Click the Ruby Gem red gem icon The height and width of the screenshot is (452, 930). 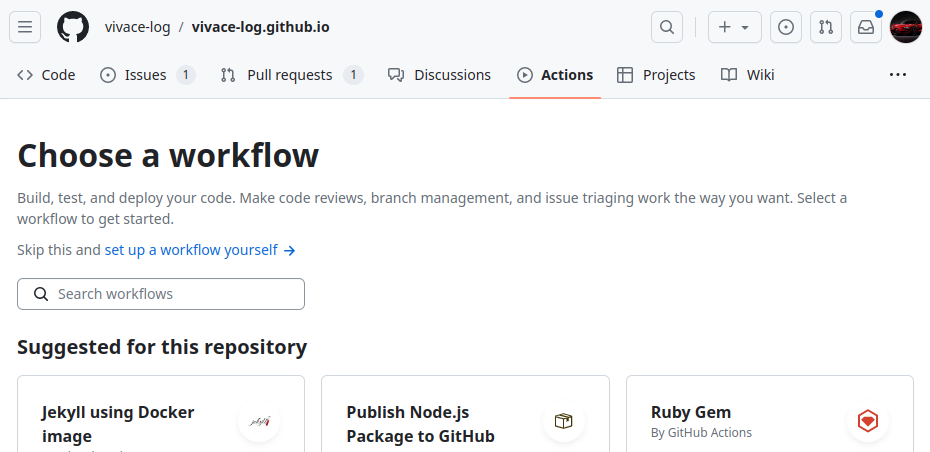click(x=868, y=422)
